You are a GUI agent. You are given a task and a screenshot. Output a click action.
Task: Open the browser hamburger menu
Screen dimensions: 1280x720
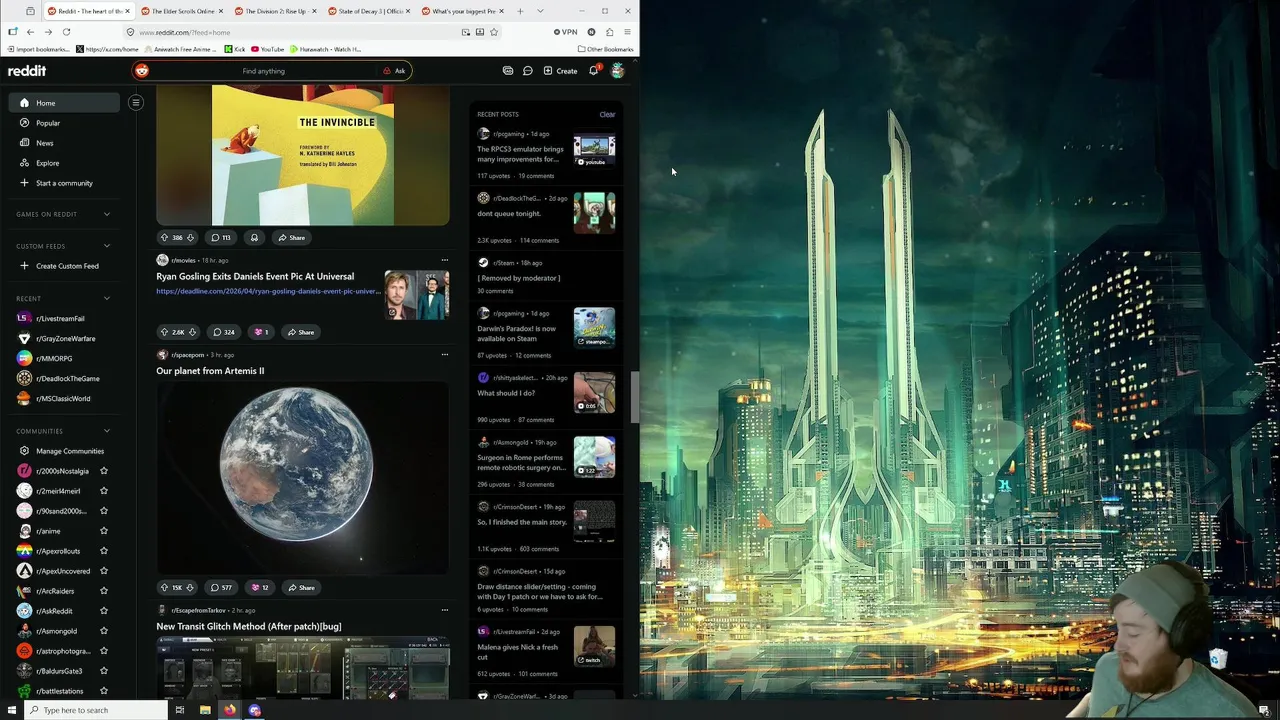[627, 32]
